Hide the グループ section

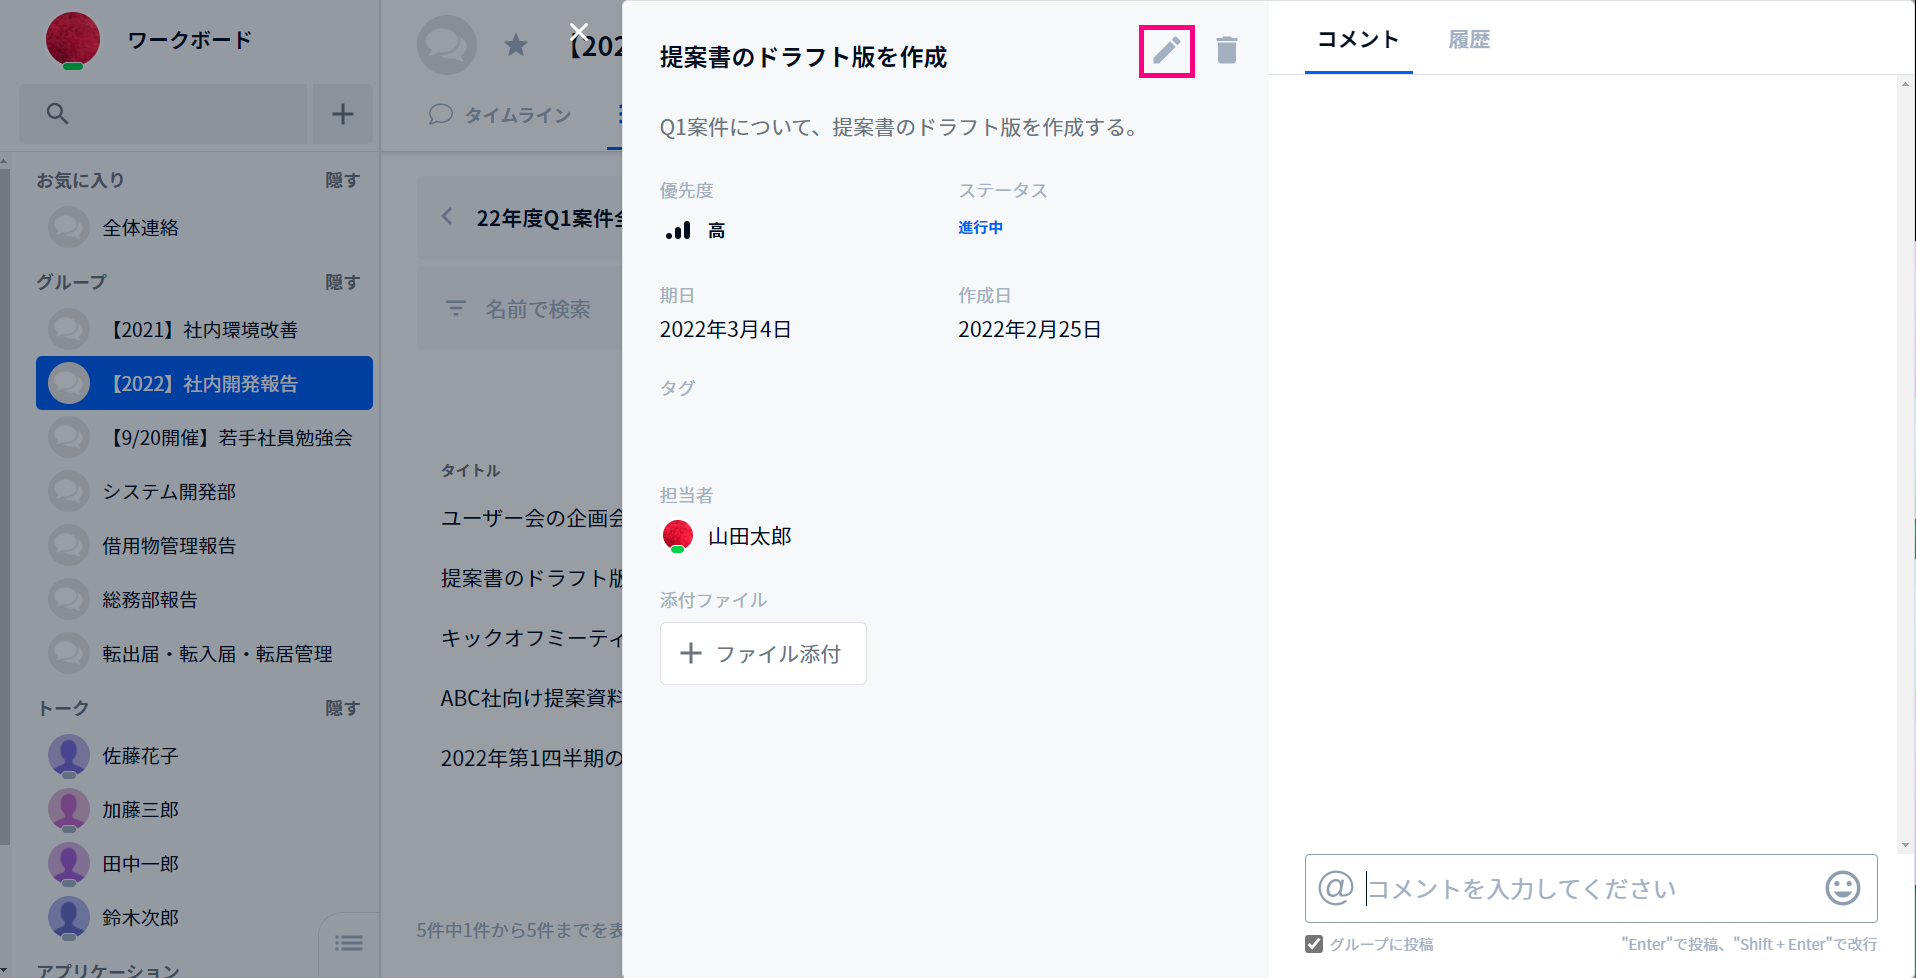coord(342,282)
